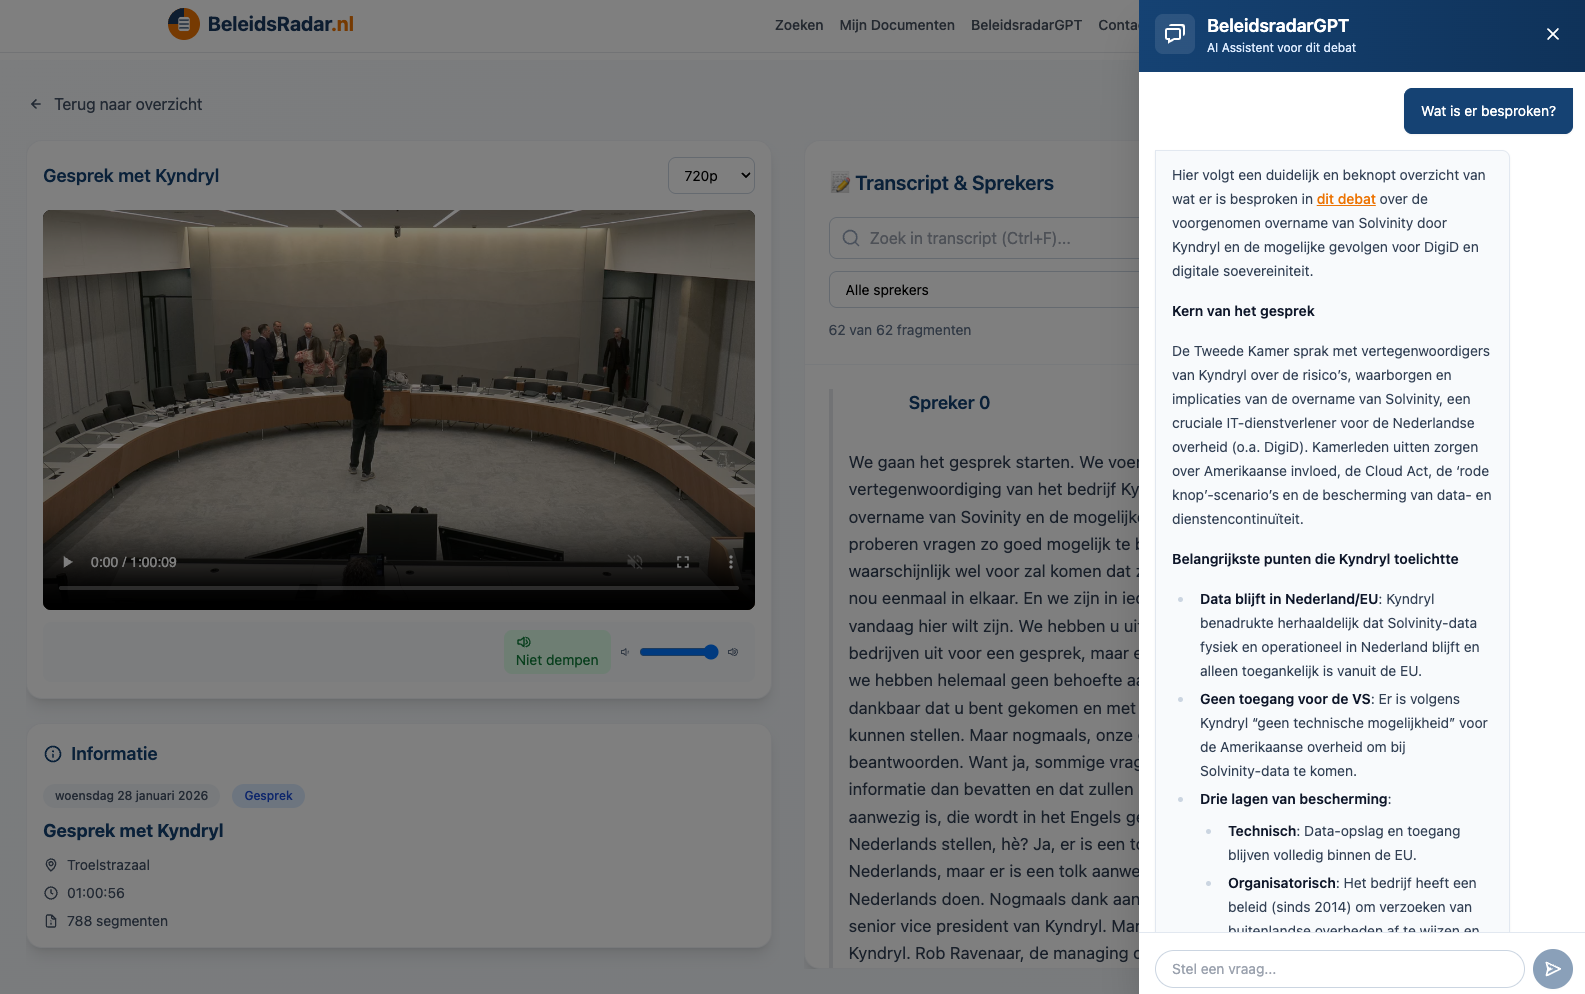Expand the 'Alle sprekers' speaker filter
The width and height of the screenshot is (1585, 994).
(x=985, y=290)
